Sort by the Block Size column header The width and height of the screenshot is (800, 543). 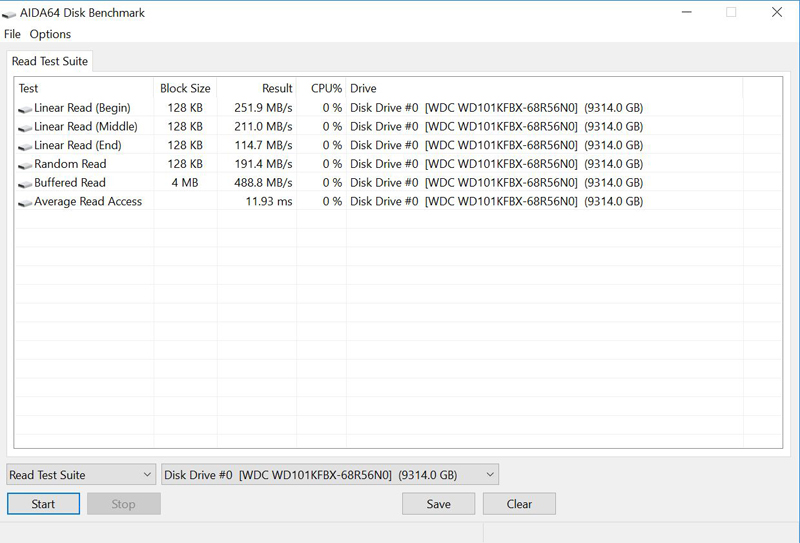(185, 88)
